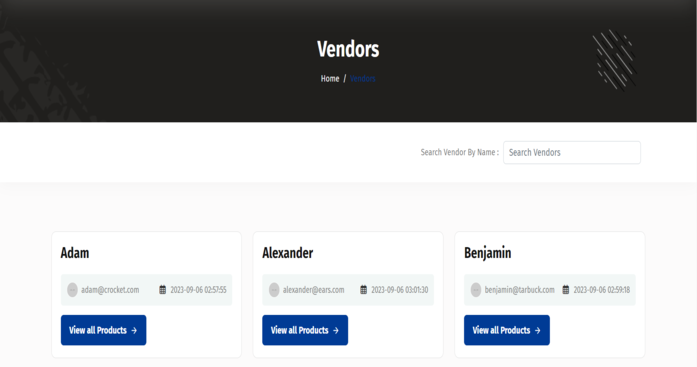Image resolution: width=697 pixels, height=367 pixels.
Task: Click the arrow icon on Adam's button
Action: tap(134, 331)
